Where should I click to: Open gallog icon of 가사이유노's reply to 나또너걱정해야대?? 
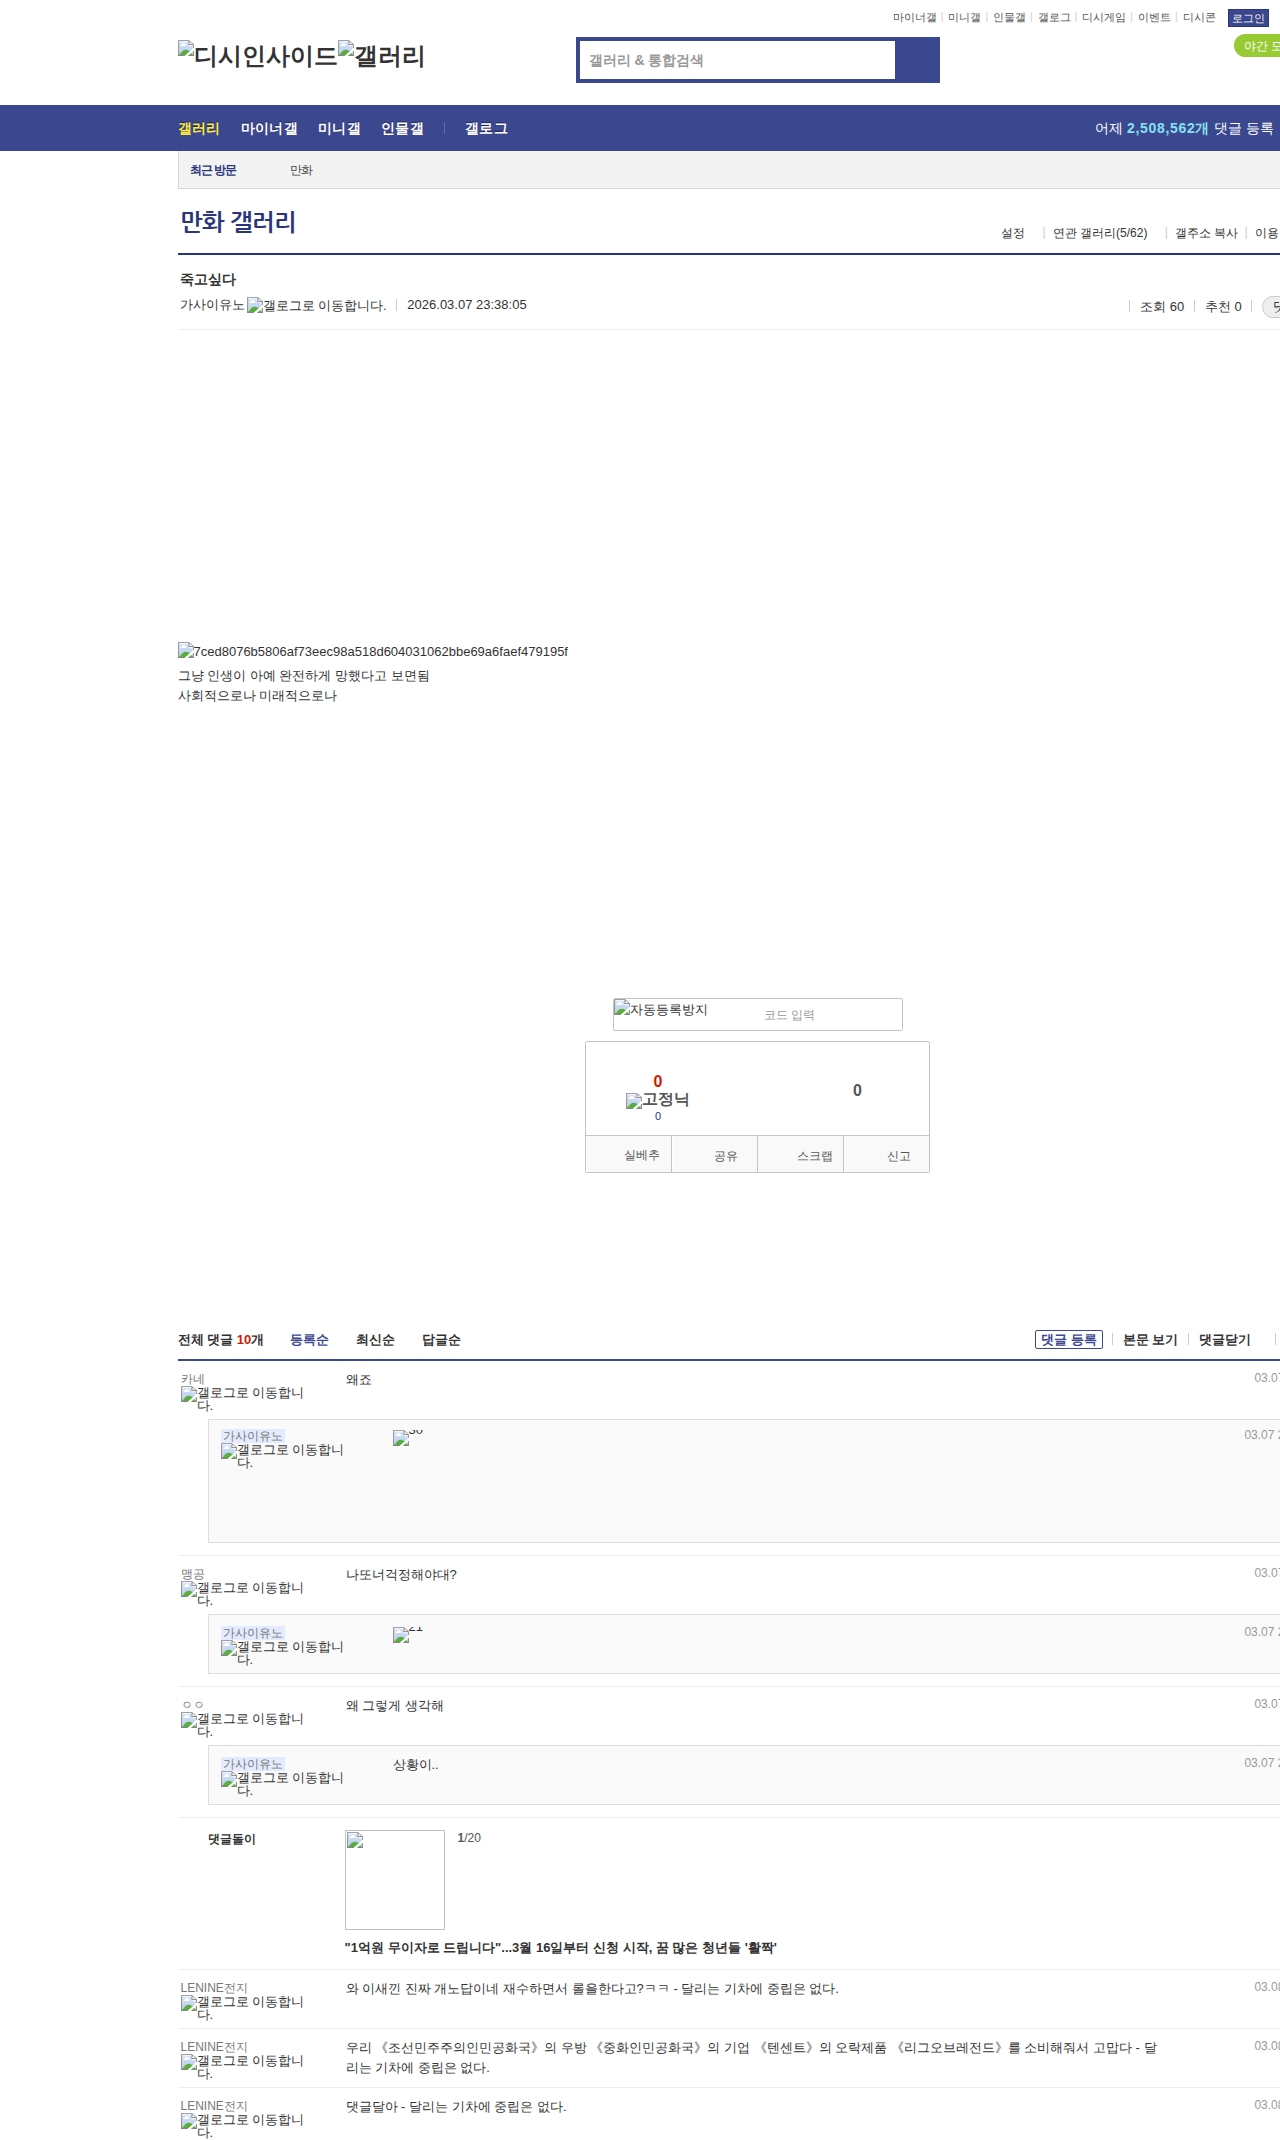[x=282, y=1652]
